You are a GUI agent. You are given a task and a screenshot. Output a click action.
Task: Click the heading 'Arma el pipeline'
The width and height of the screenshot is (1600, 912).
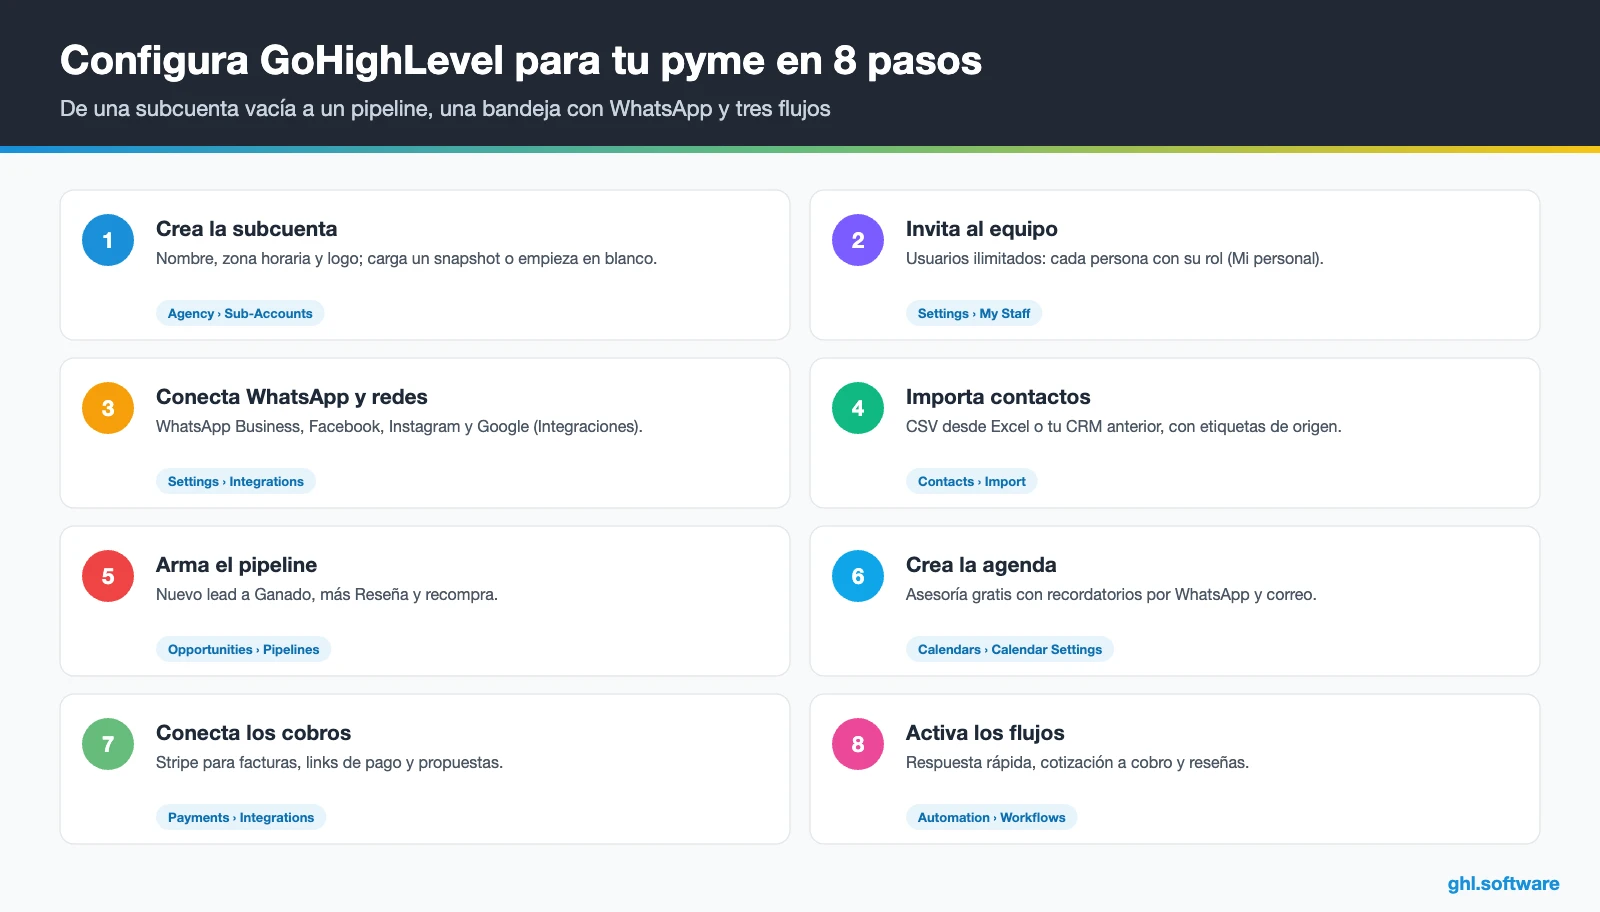tap(236, 565)
